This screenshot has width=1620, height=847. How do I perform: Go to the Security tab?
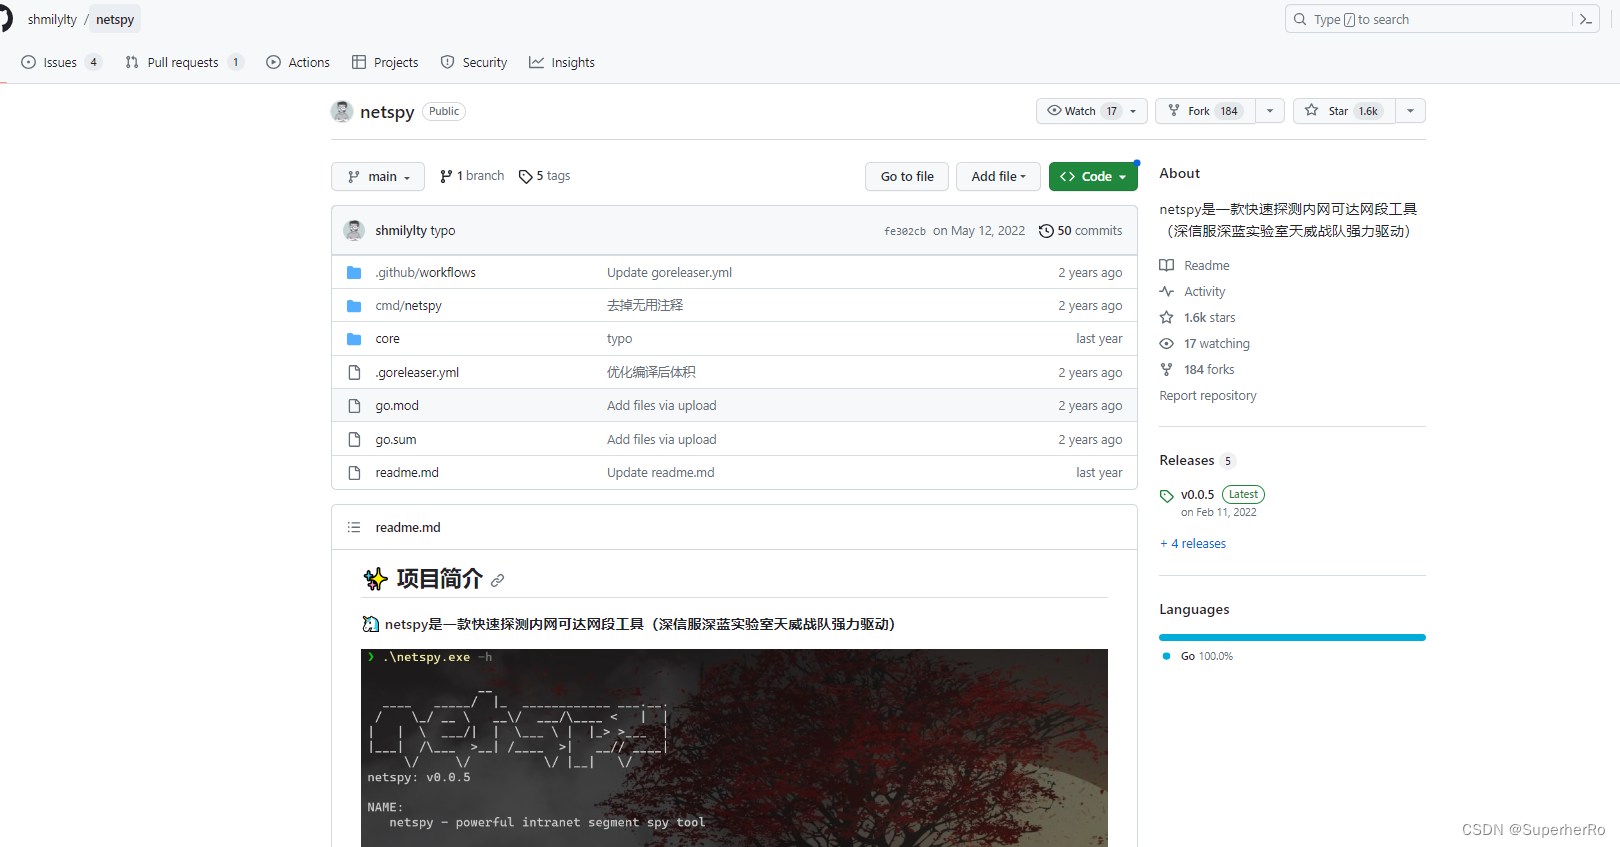(474, 62)
